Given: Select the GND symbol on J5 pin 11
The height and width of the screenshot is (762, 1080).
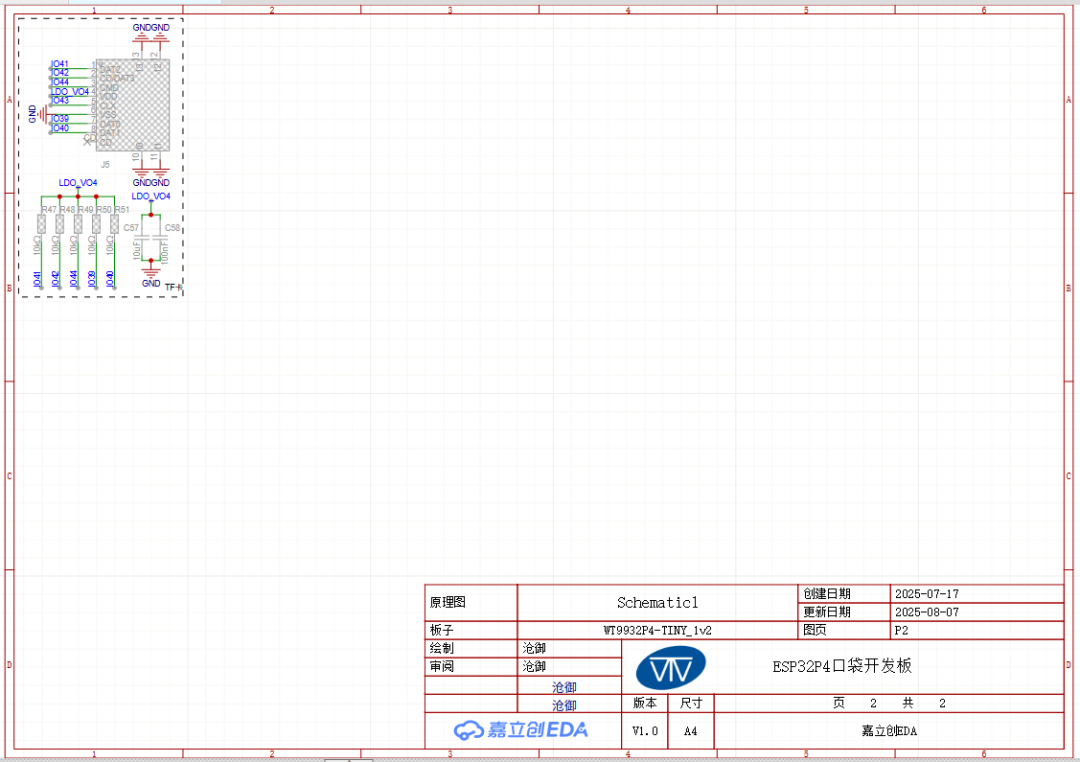Looking at the screenshot, I should 160,170.
